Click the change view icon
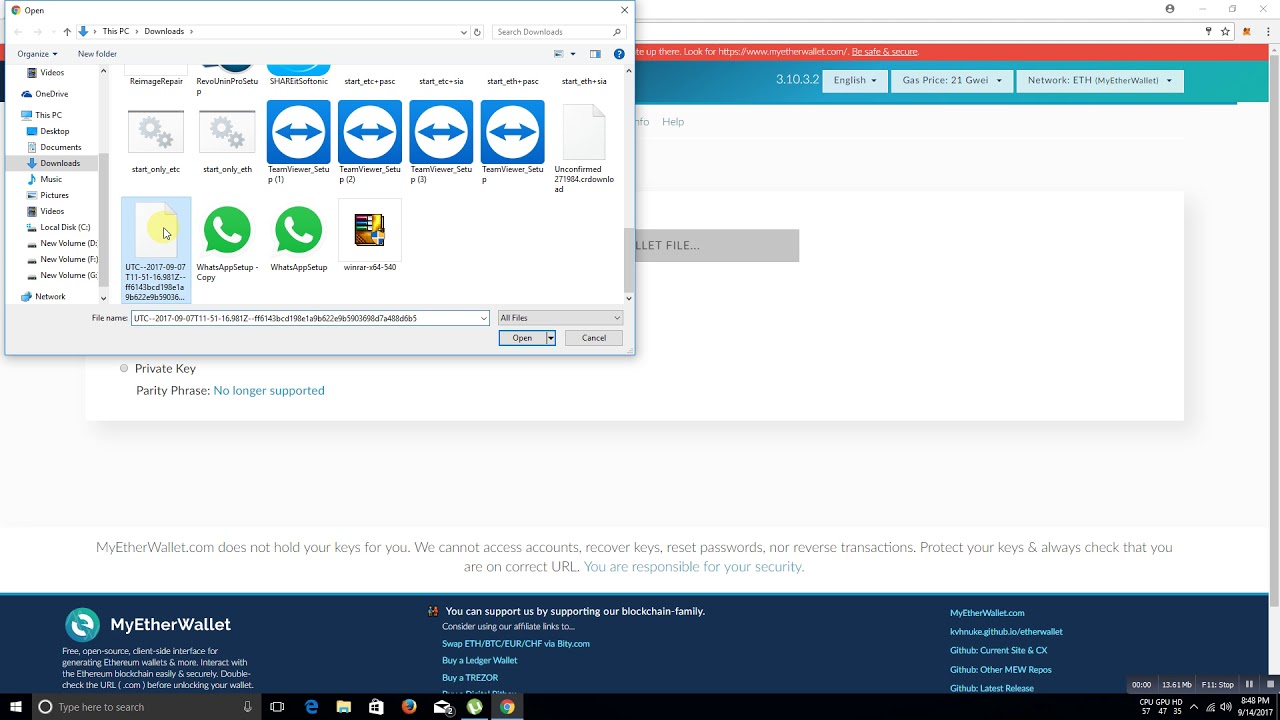Screen dimensions: 1280x720 pyautogui.click(x=559, y=54)
